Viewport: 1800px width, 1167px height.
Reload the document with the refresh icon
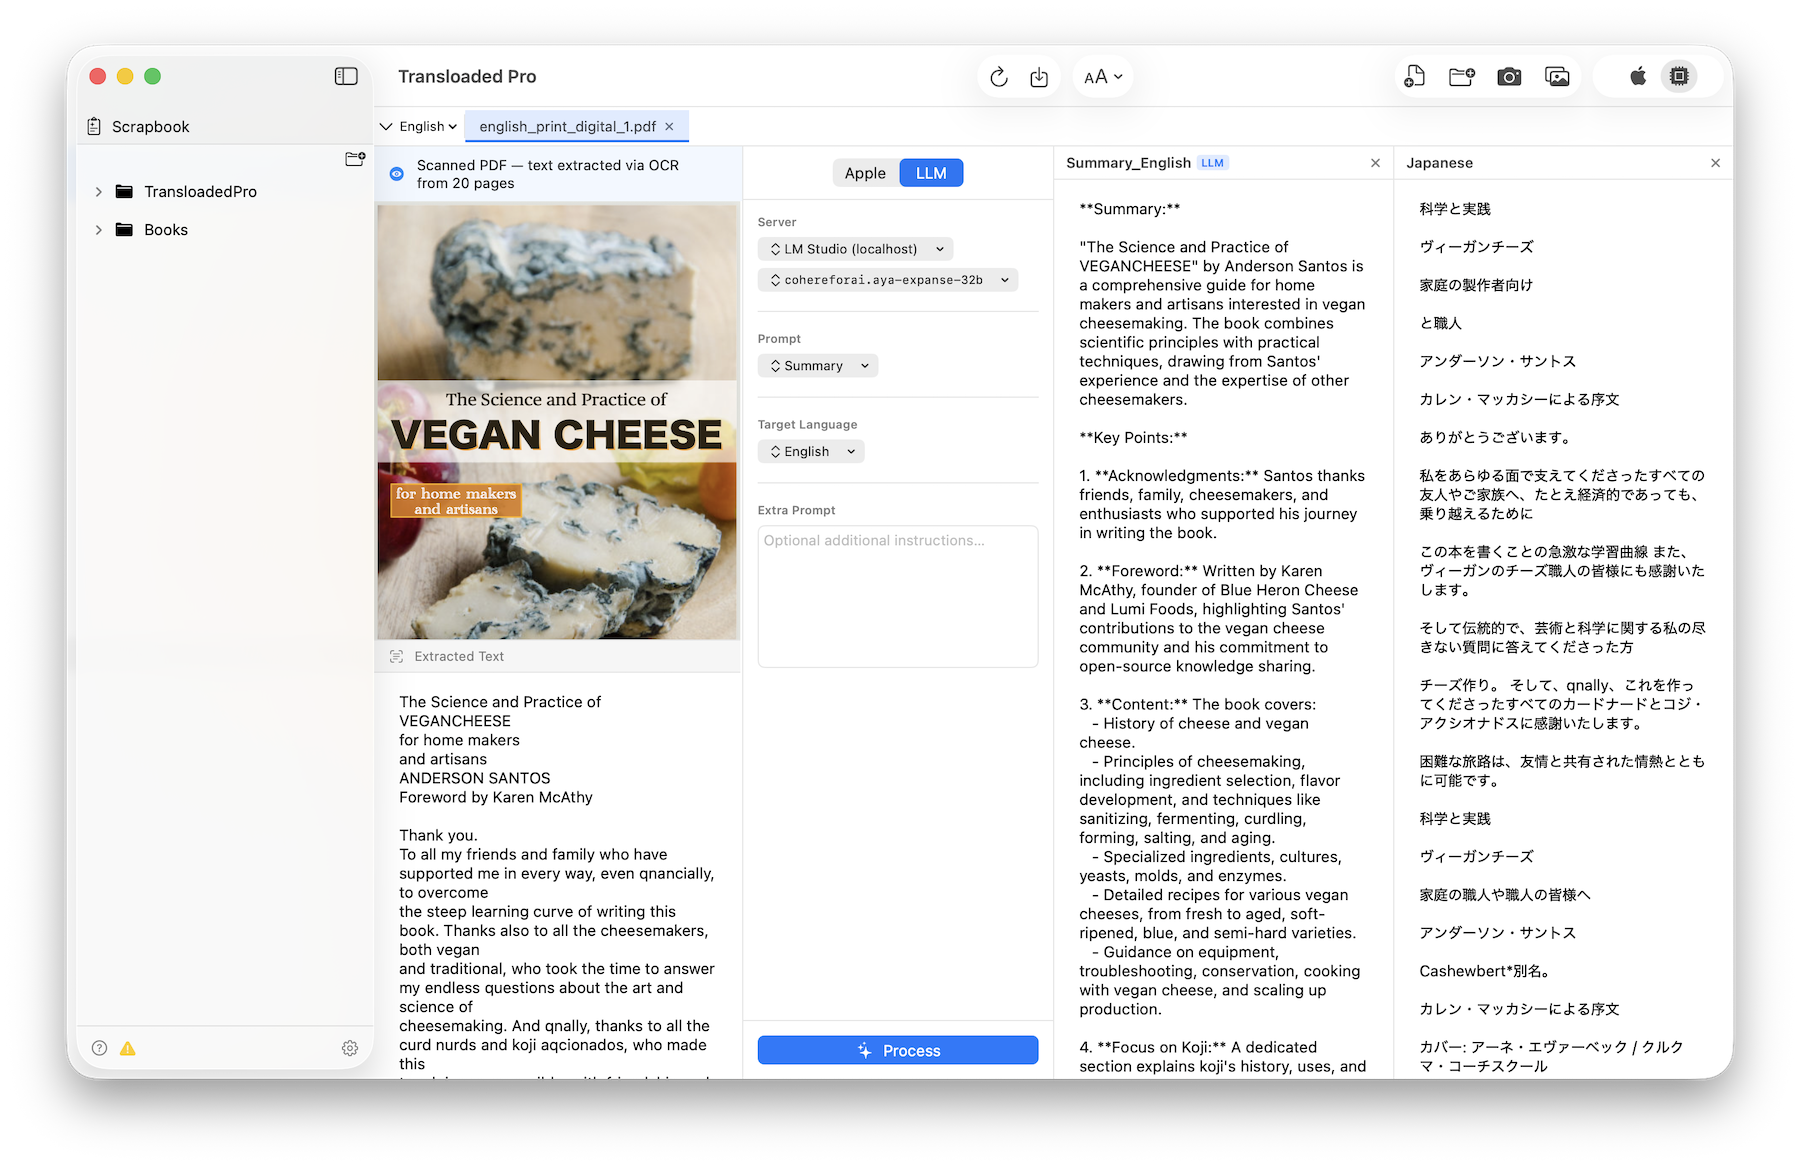(998, 76)
